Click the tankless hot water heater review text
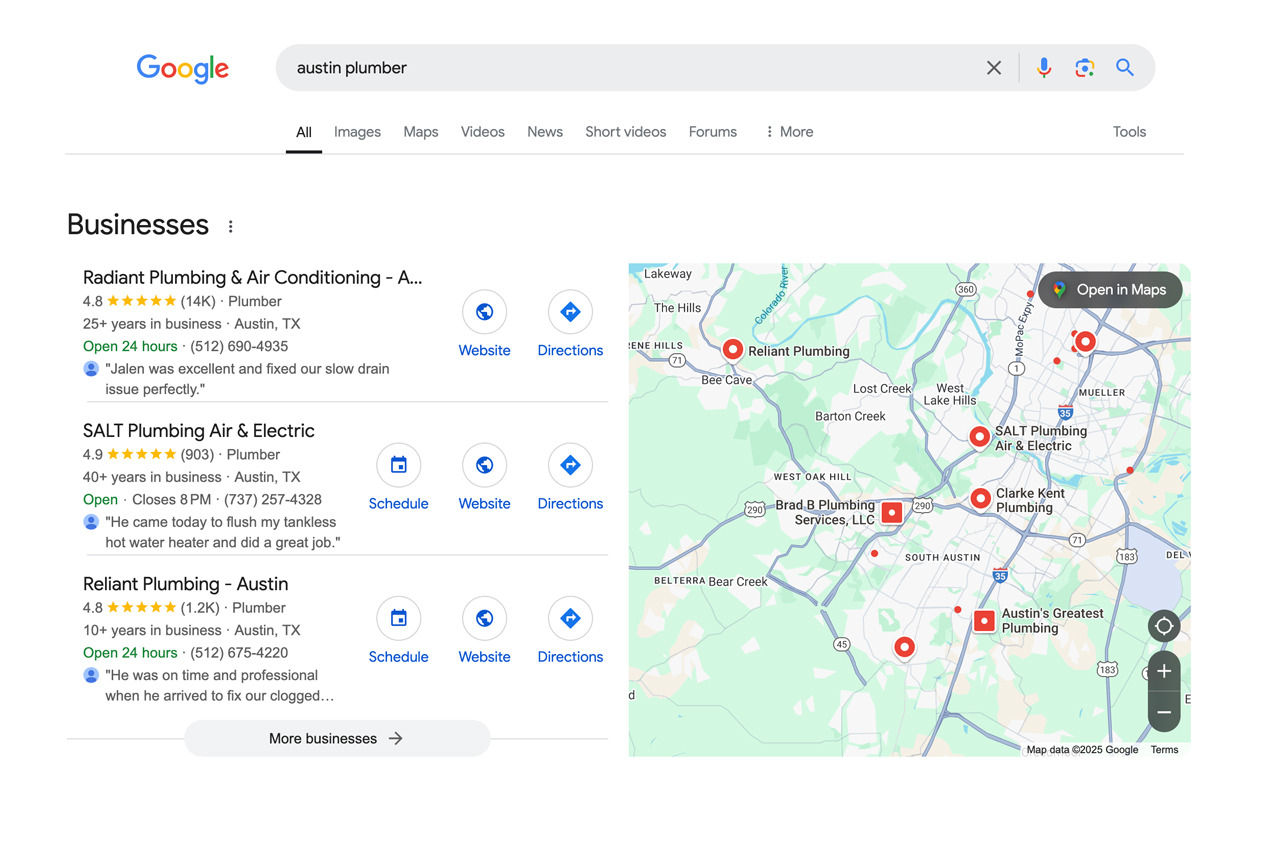The image size is (1280, 853). pos(223,532)
